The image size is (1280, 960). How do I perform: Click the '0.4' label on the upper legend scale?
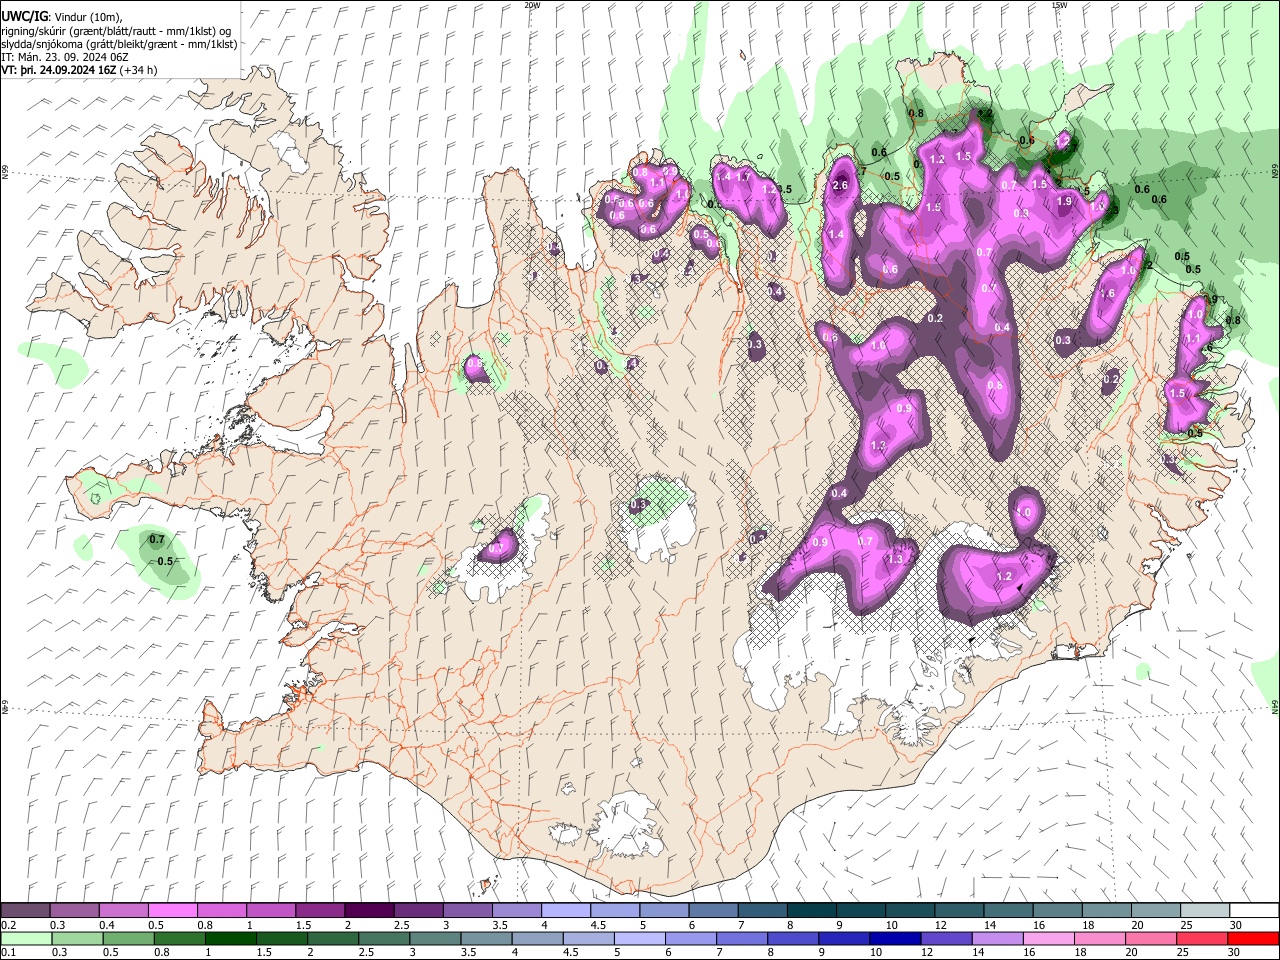point(107,925)
